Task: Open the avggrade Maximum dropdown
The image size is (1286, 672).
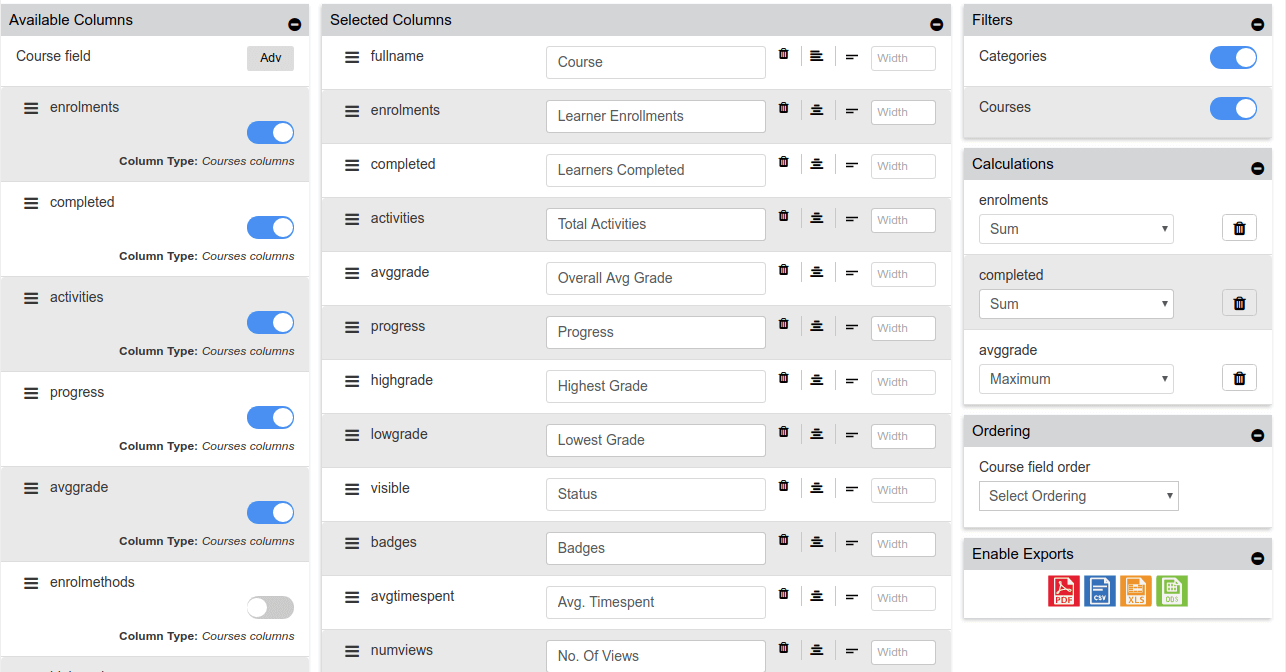Action: (1076, 378)
